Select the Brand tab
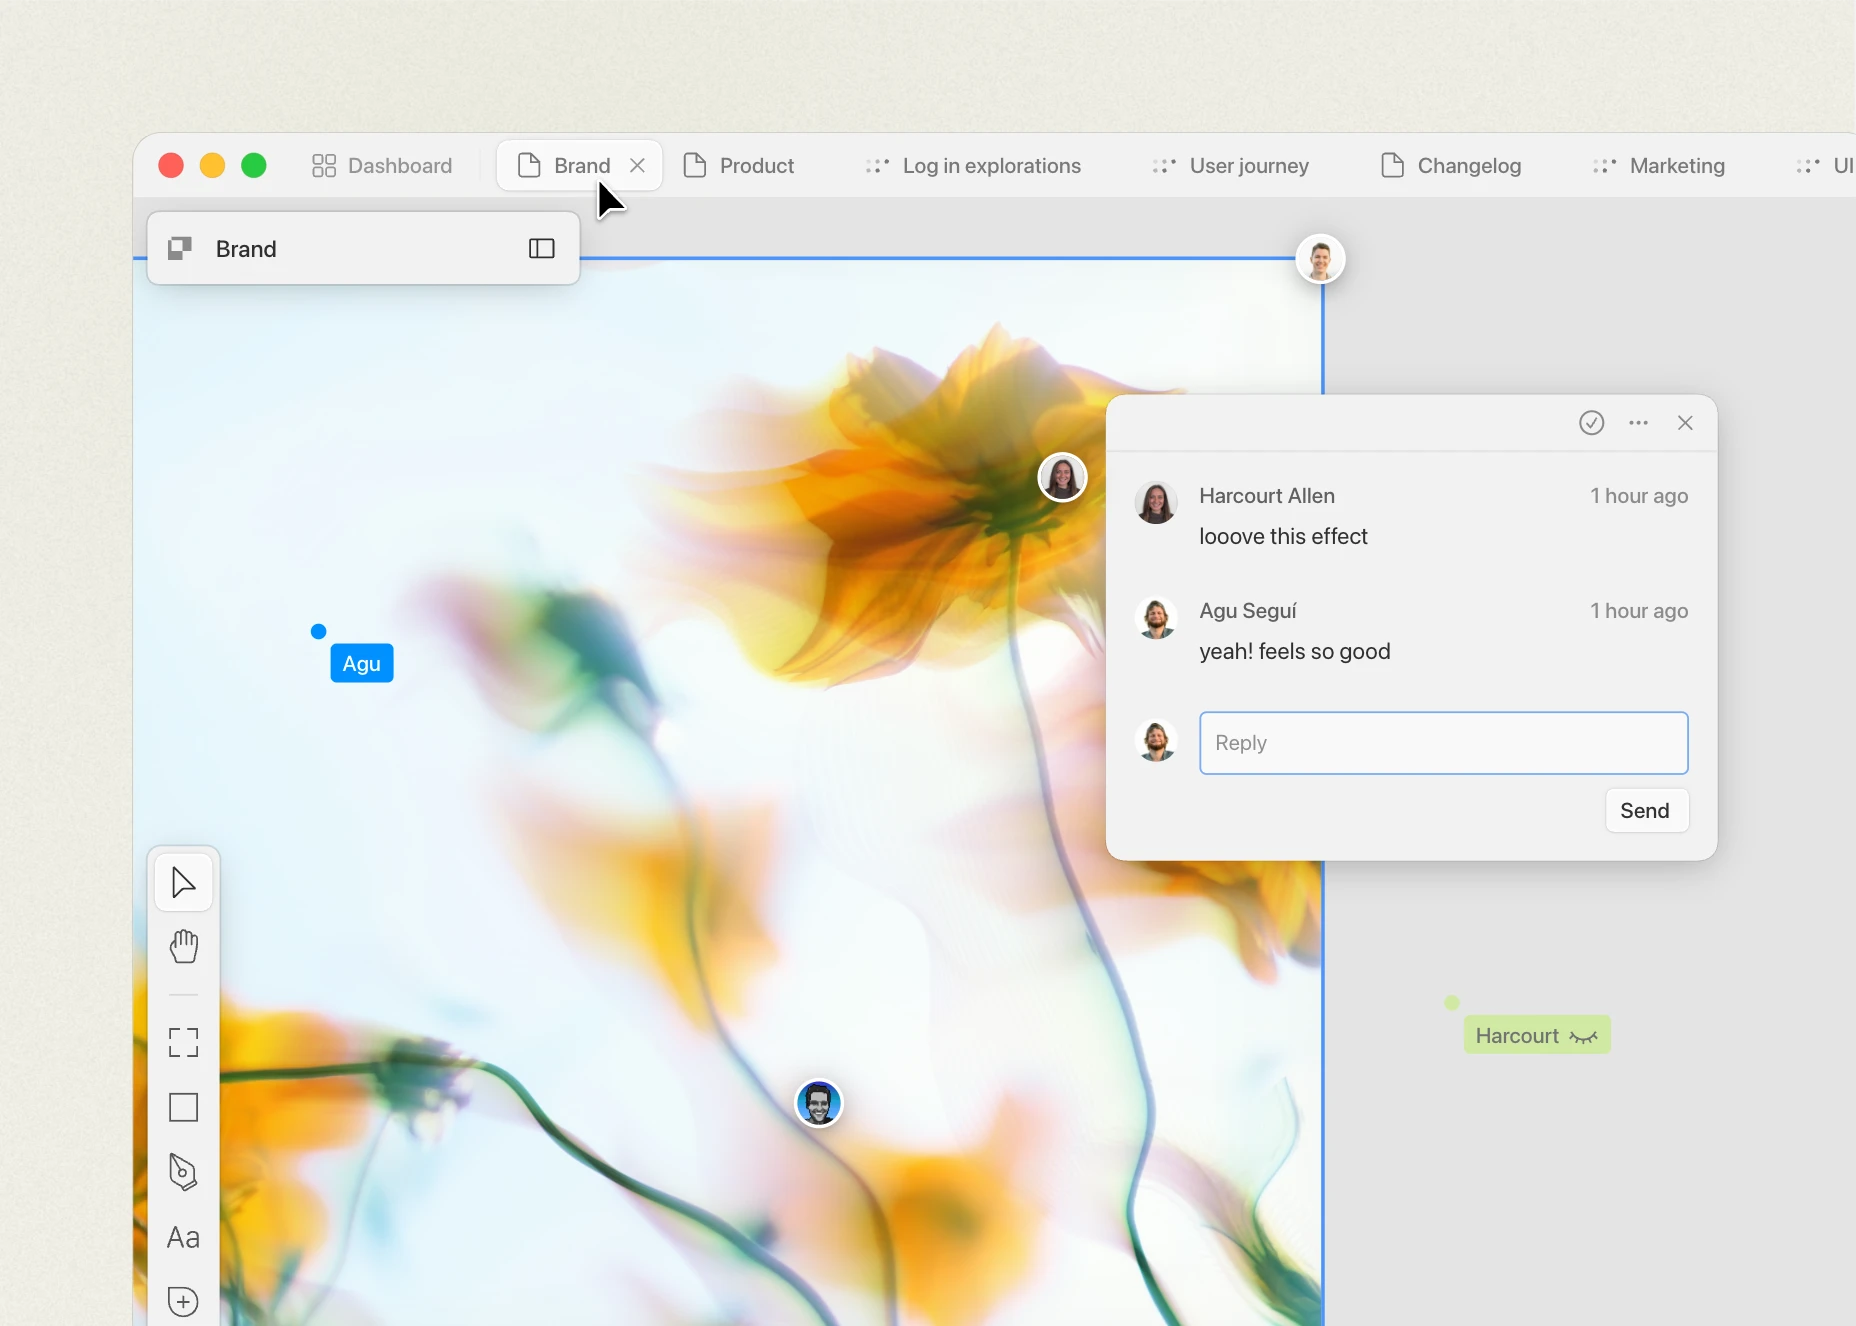The width and height of the screenshot is (1856, 1326). click(580, 165)
